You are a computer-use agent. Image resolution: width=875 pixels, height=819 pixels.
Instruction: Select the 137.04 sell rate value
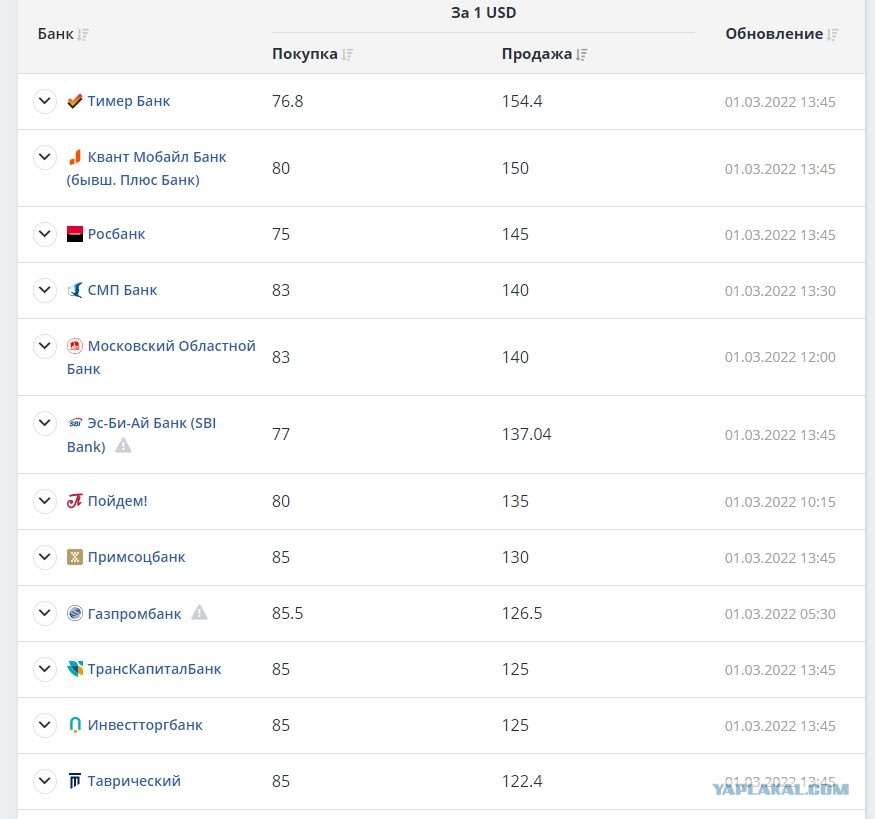point(526,434)
